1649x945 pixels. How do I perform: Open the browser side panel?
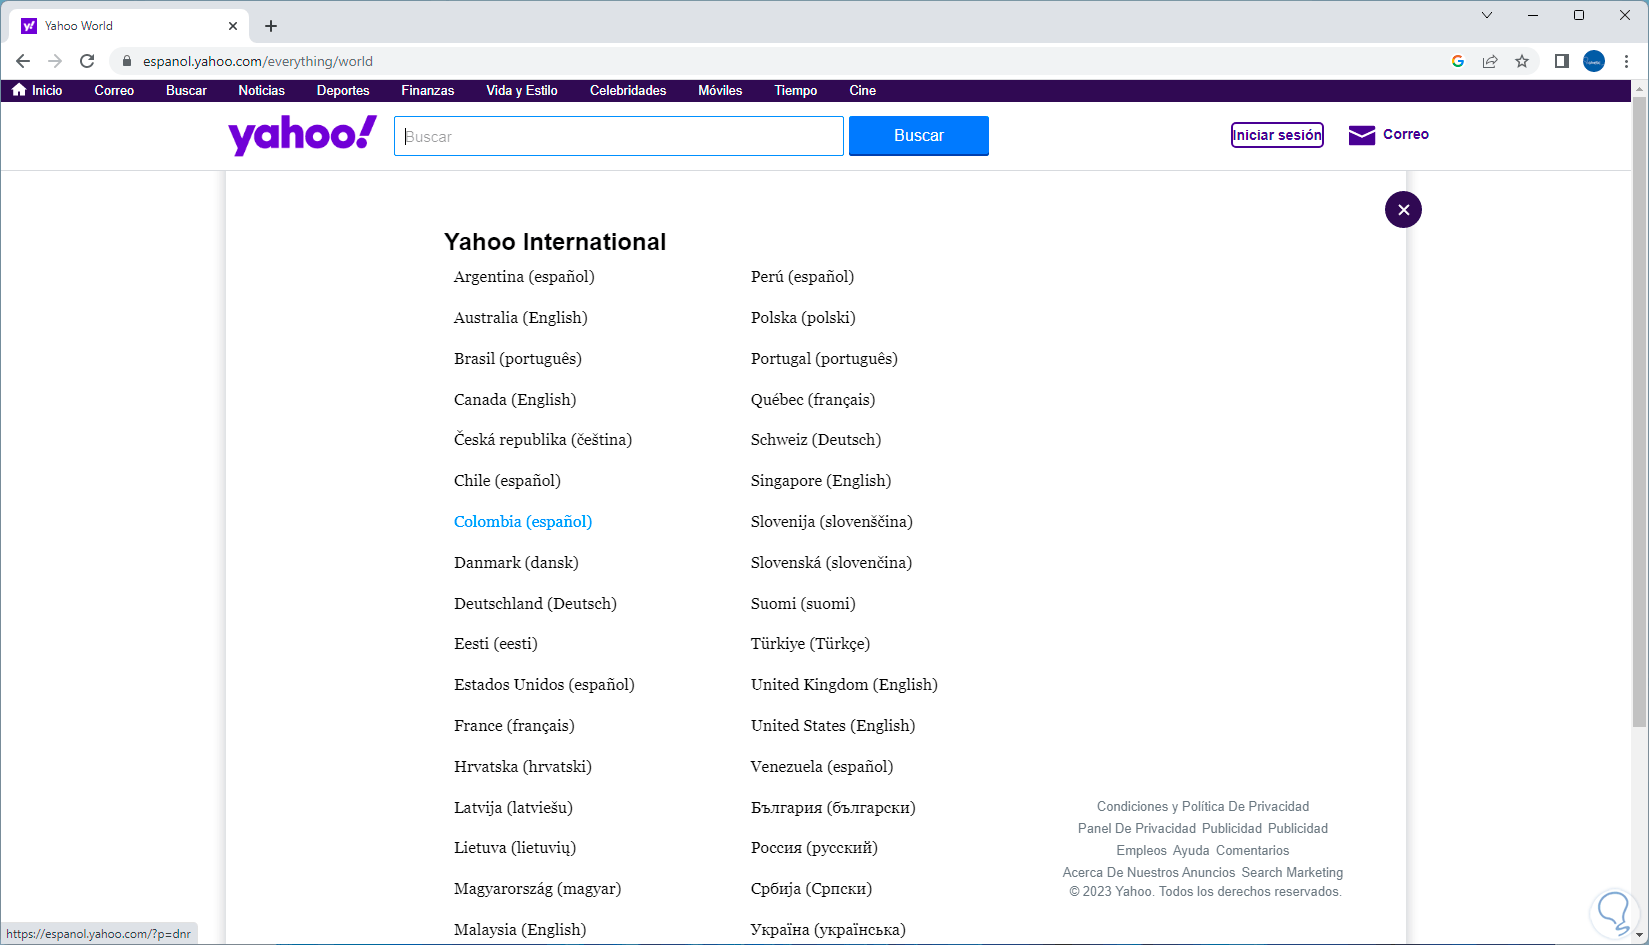click(1561, 61)
